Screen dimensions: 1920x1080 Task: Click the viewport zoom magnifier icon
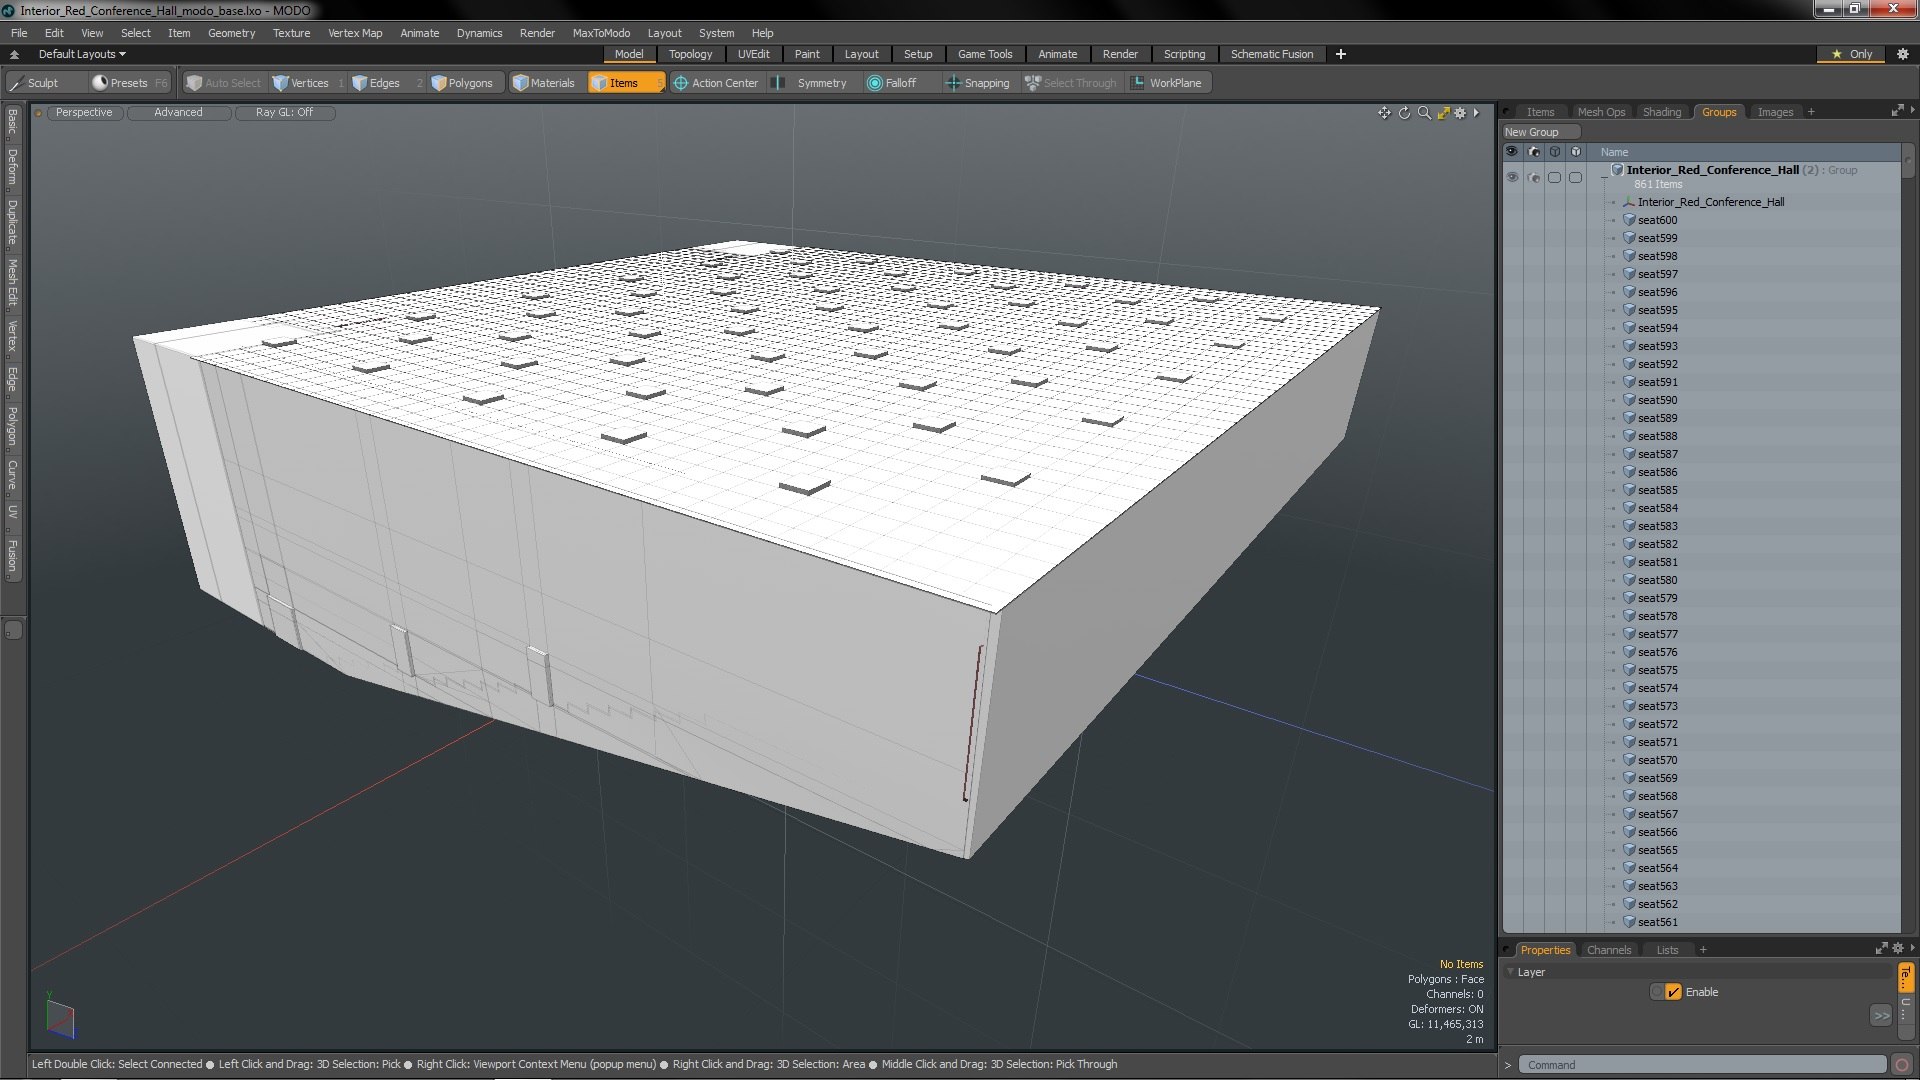[1424, 113]
